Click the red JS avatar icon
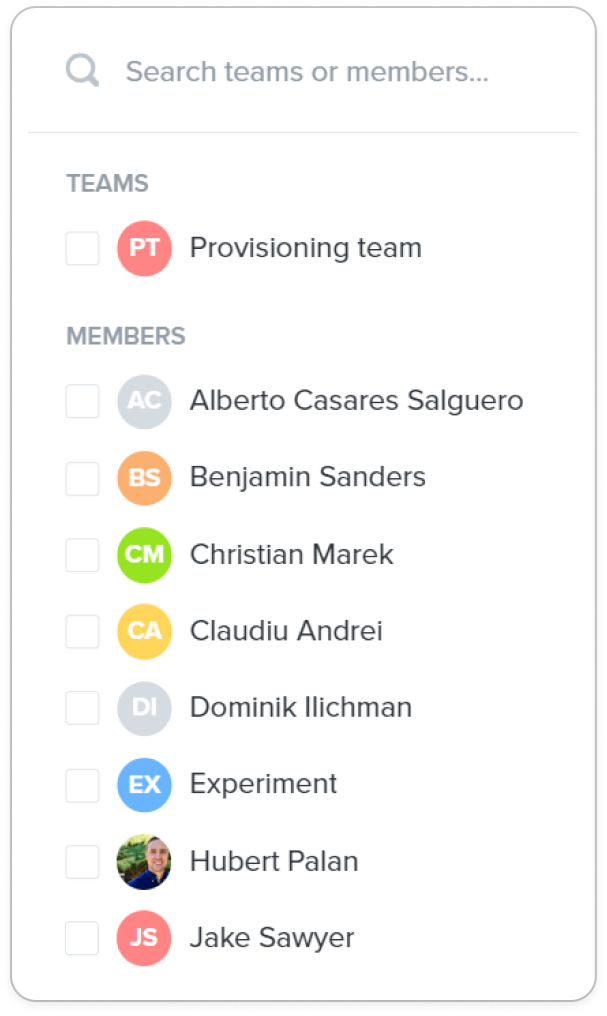Image resolution: width=607 pixels, height=1016 pixels. pyautogui.click(x=144, y=938)
